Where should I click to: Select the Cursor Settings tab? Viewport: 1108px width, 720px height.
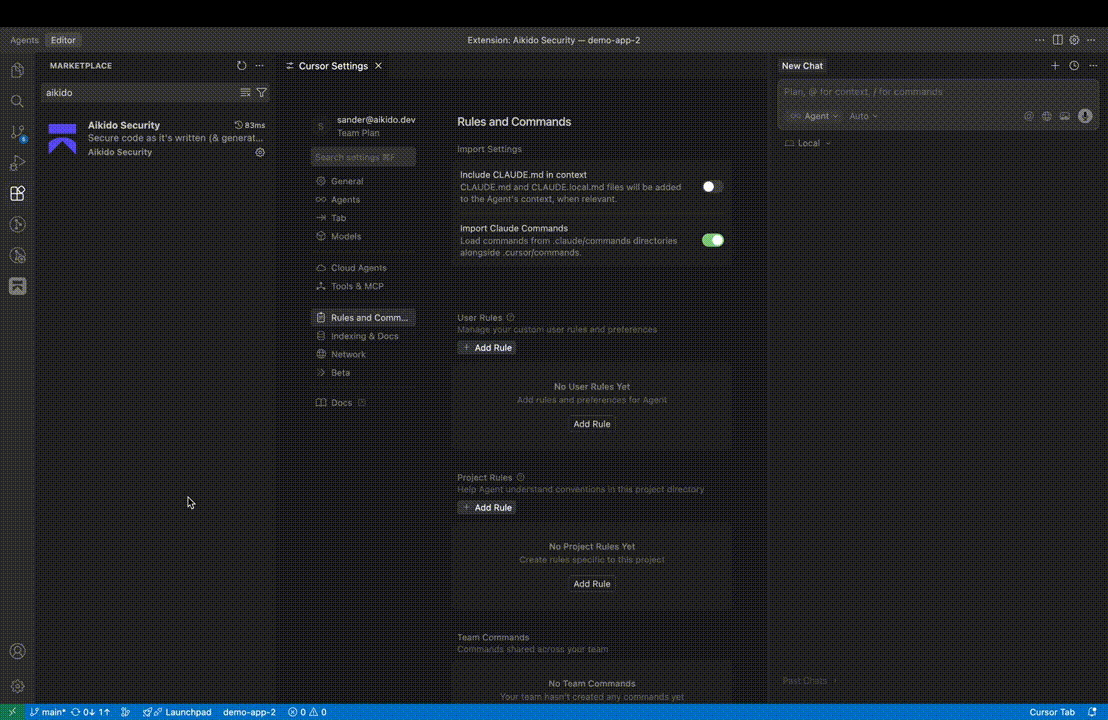click(333, 66)
